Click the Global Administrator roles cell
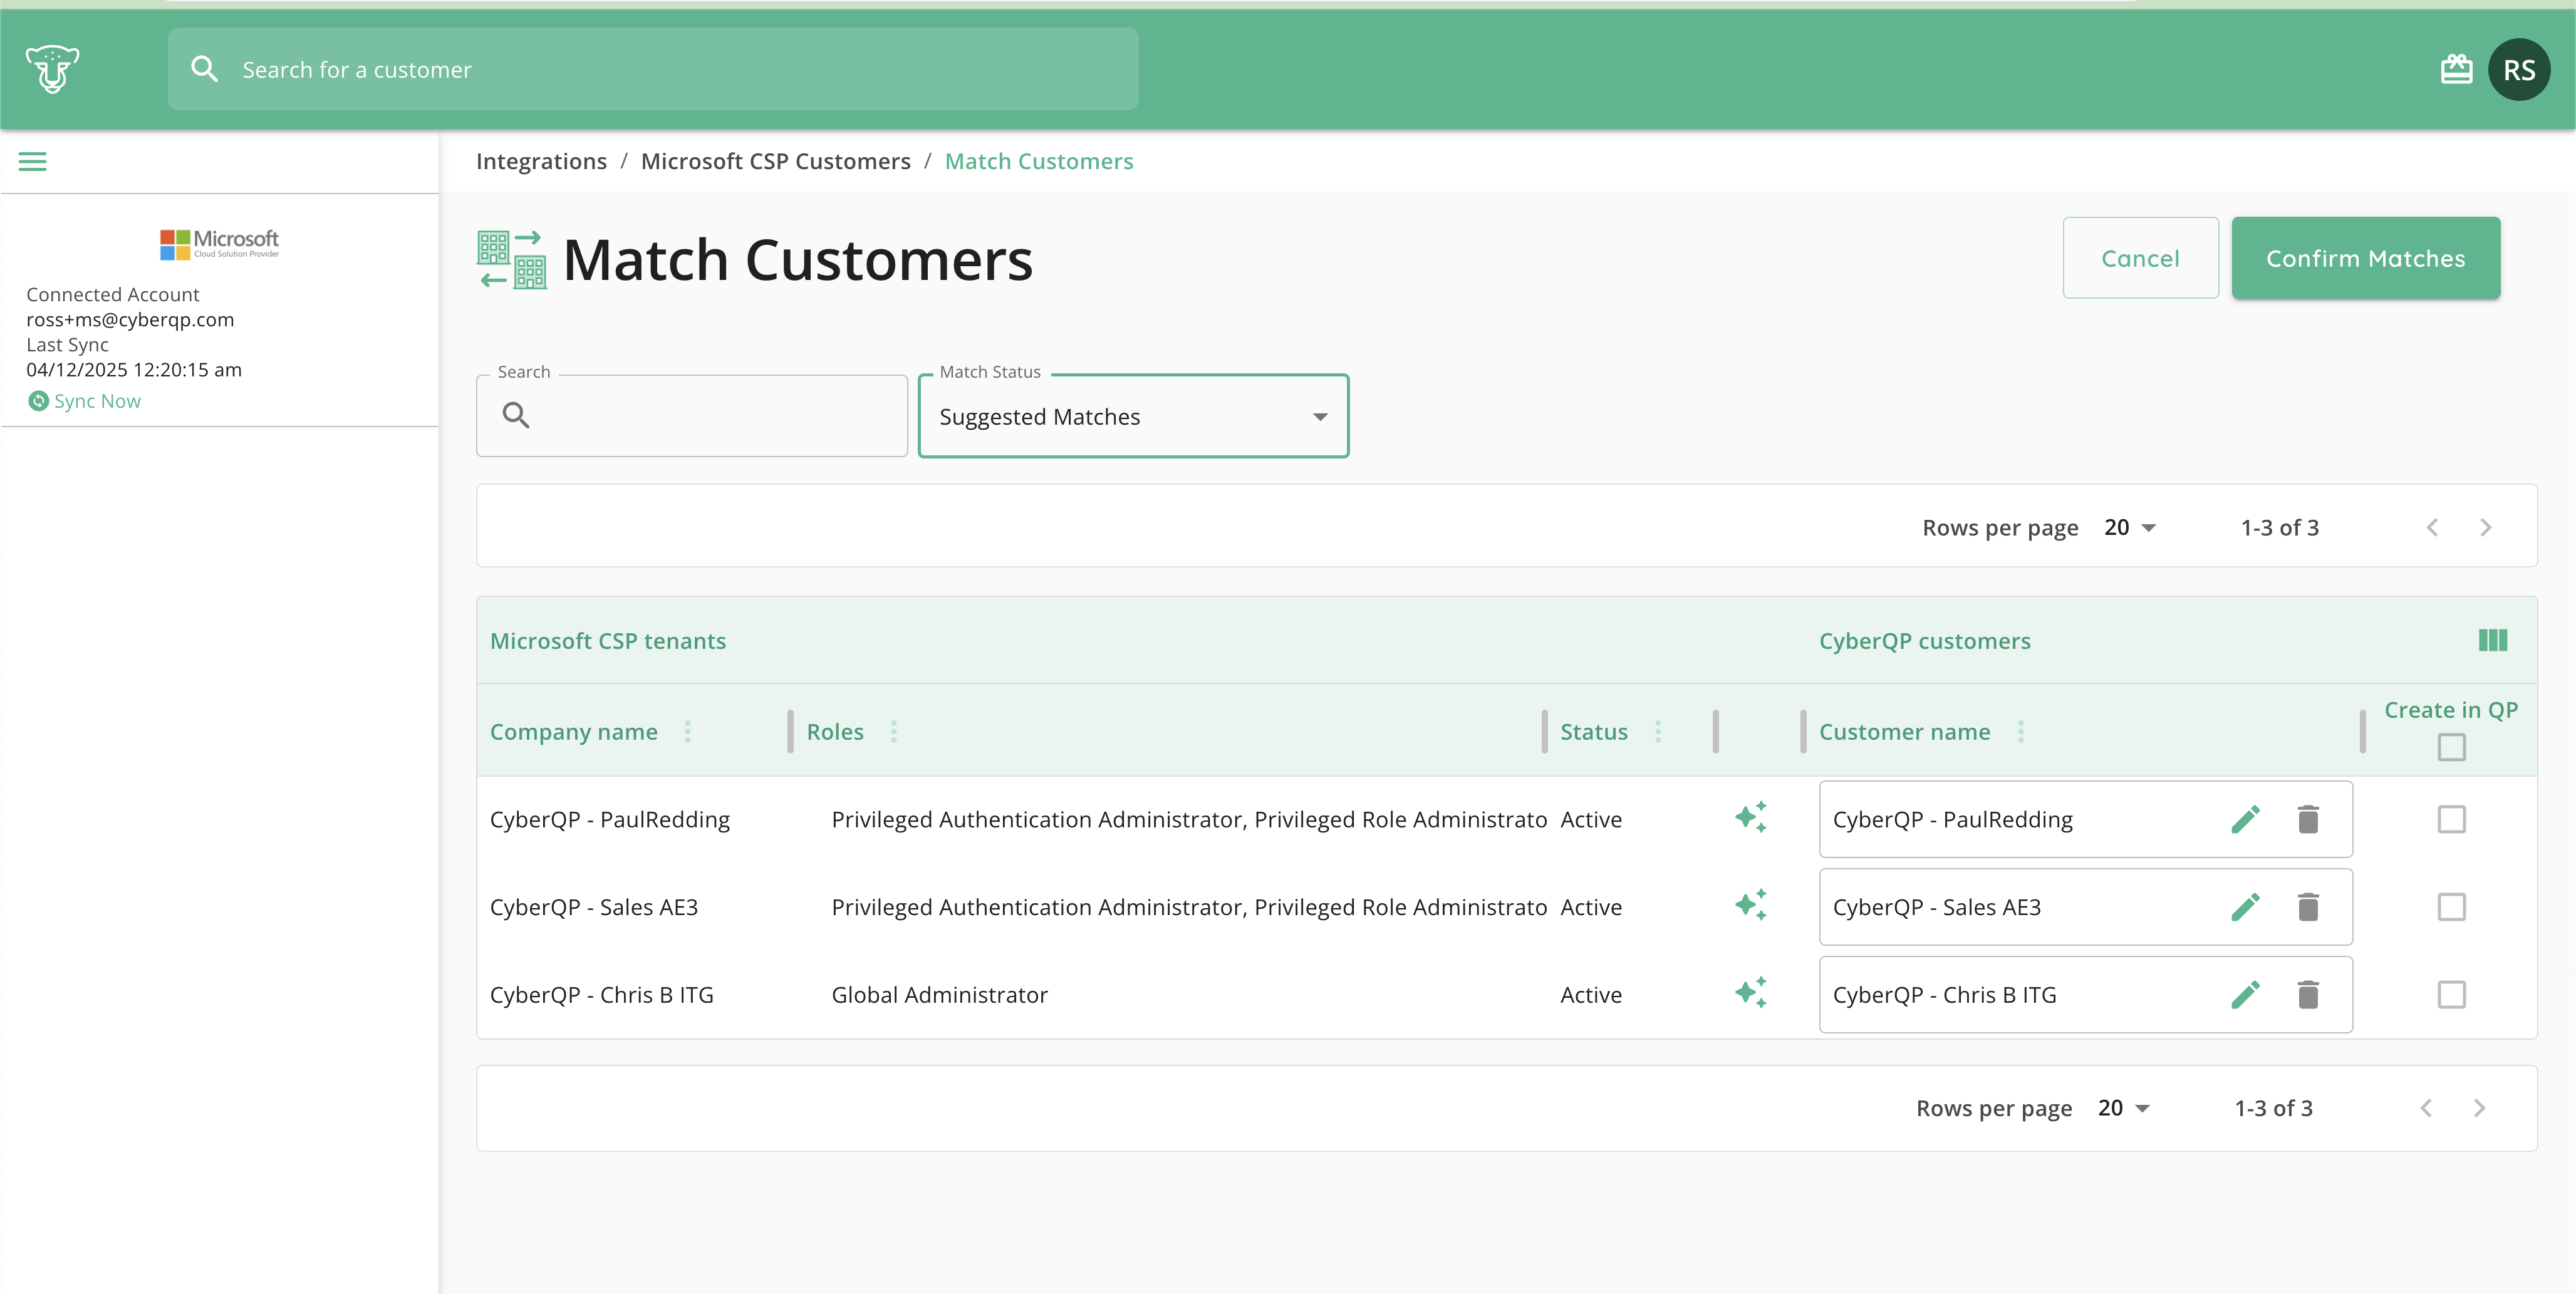 (x=939, y=995)
